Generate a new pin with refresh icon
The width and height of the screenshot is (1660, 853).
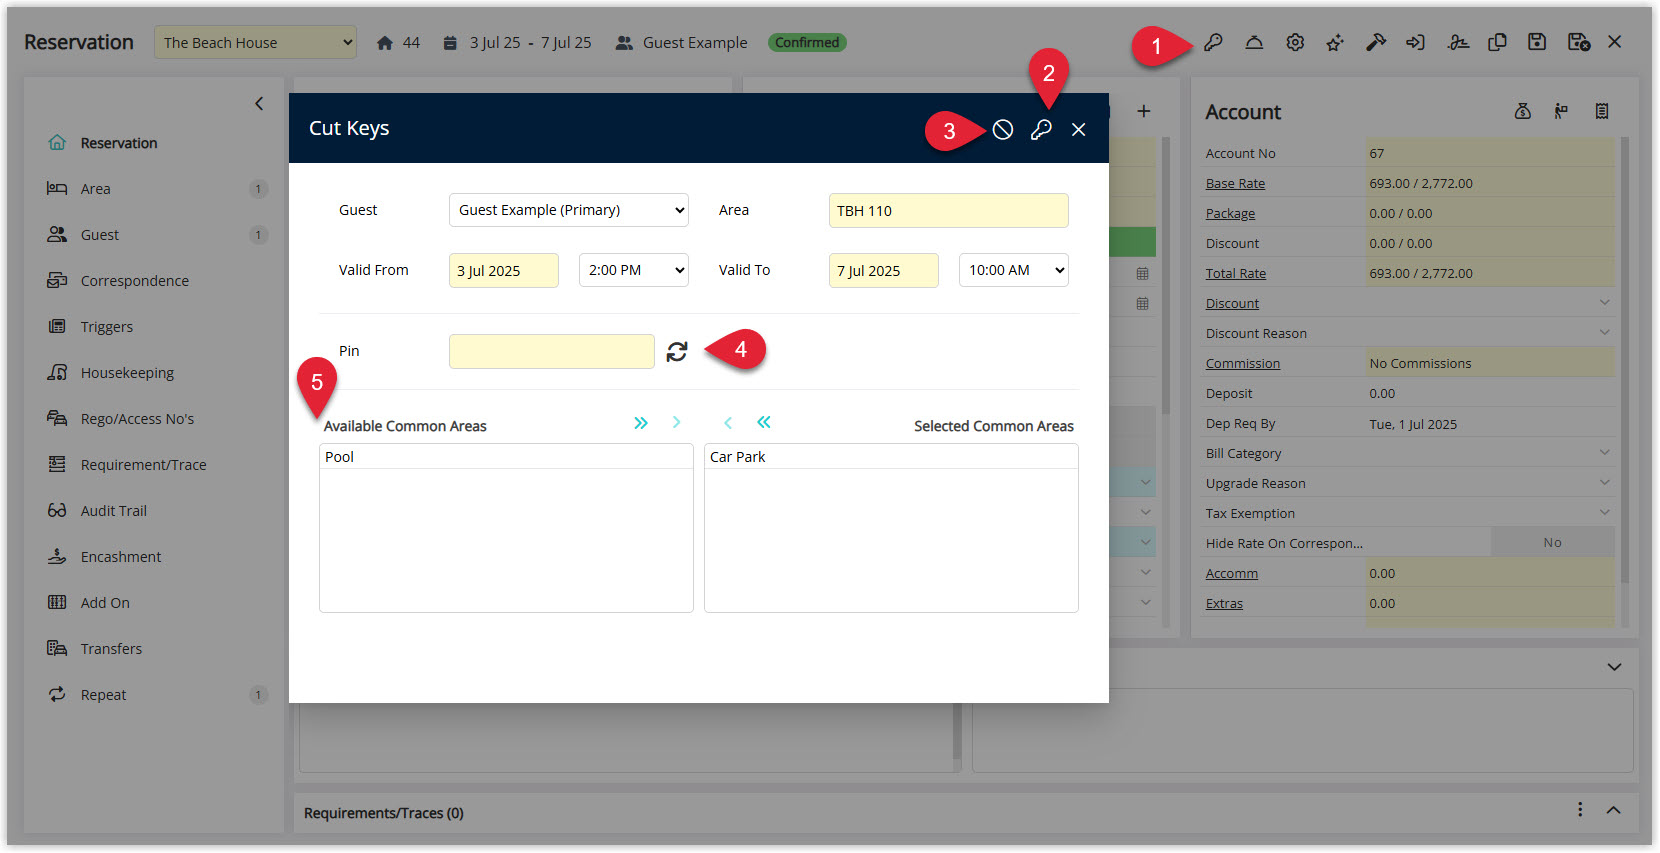click(x=677, y=351)
